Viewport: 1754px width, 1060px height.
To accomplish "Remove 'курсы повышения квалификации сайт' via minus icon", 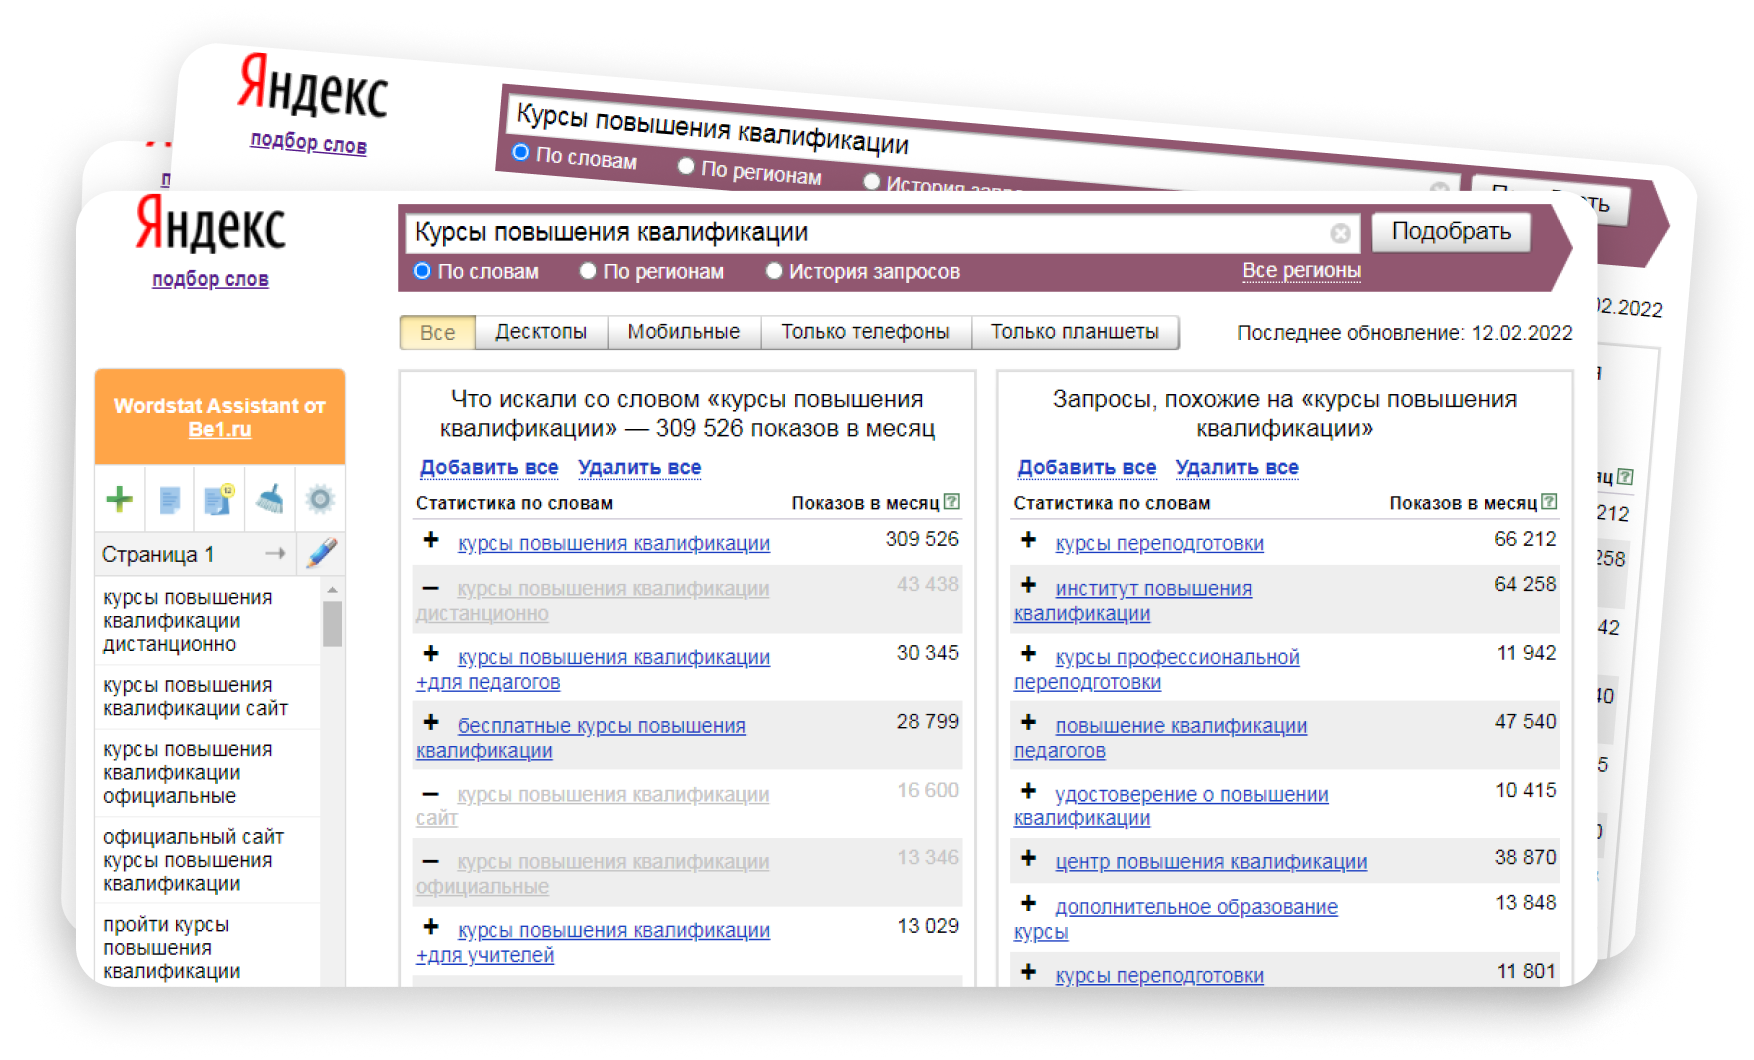I will 431,794.
